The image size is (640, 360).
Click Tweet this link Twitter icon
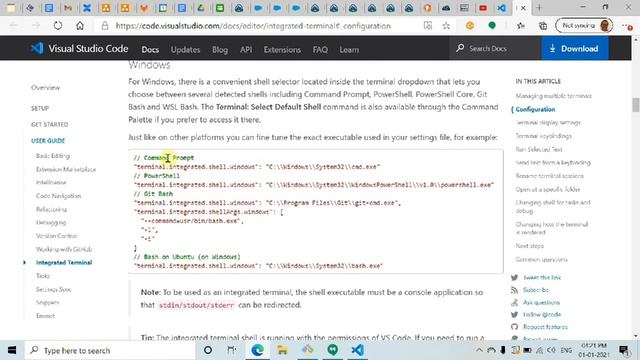coord(514,278)
